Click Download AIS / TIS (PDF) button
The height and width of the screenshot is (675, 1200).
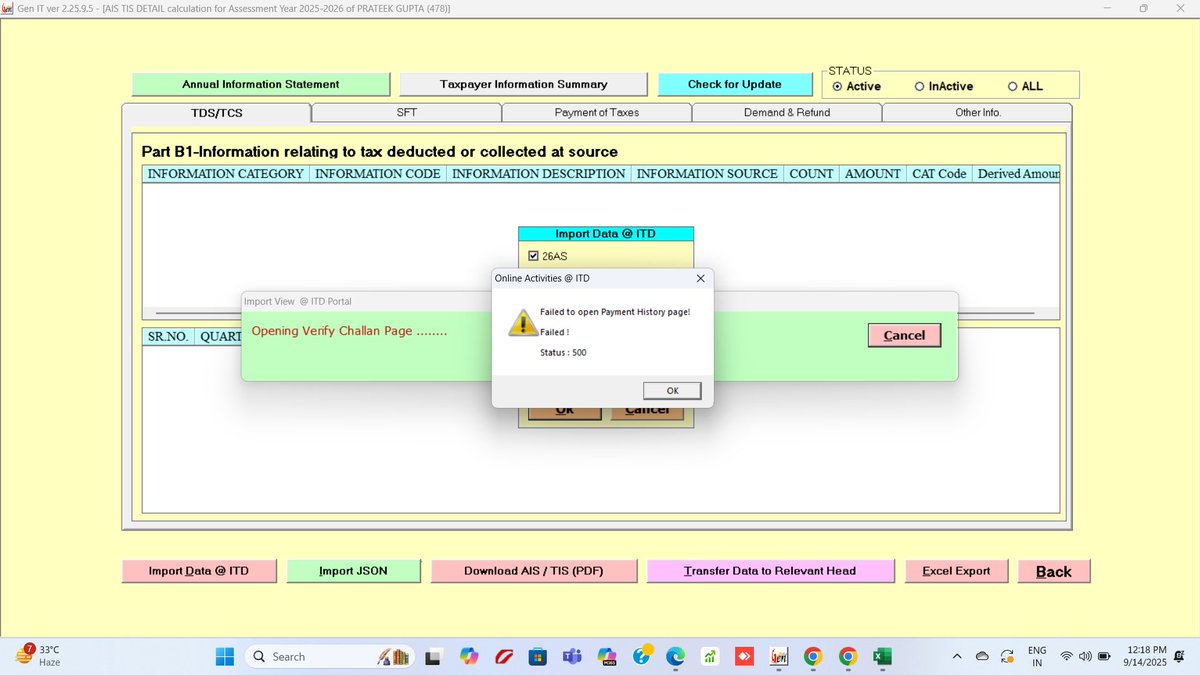(x=534, y=571)
